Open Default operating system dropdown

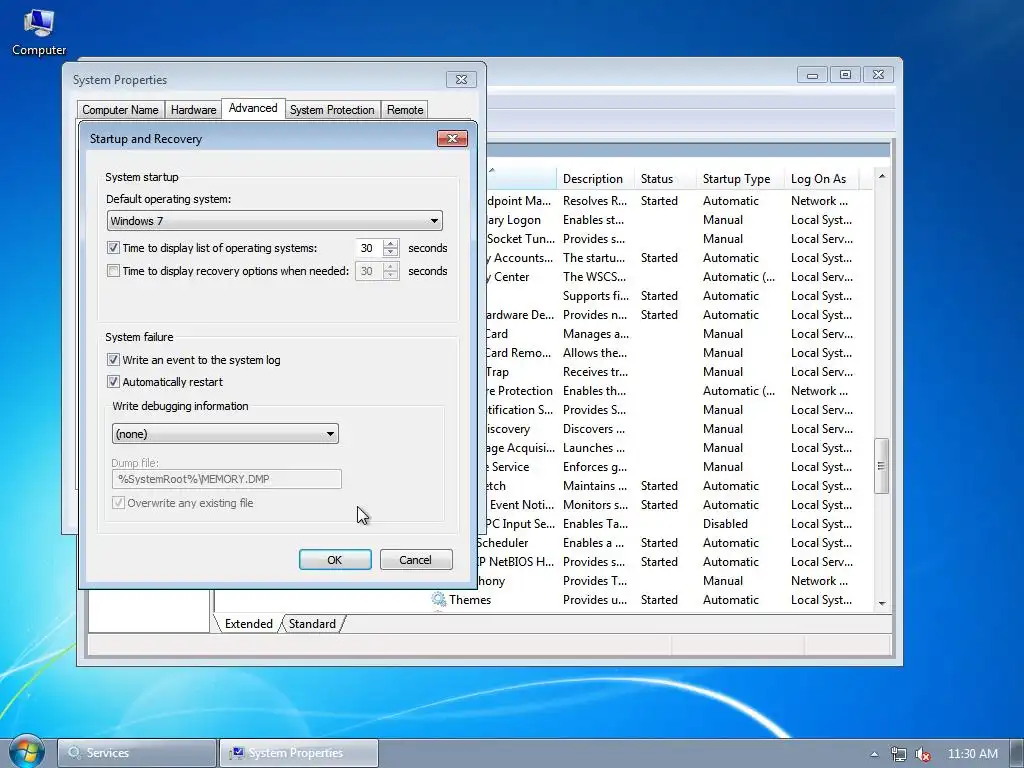point(274,221)
